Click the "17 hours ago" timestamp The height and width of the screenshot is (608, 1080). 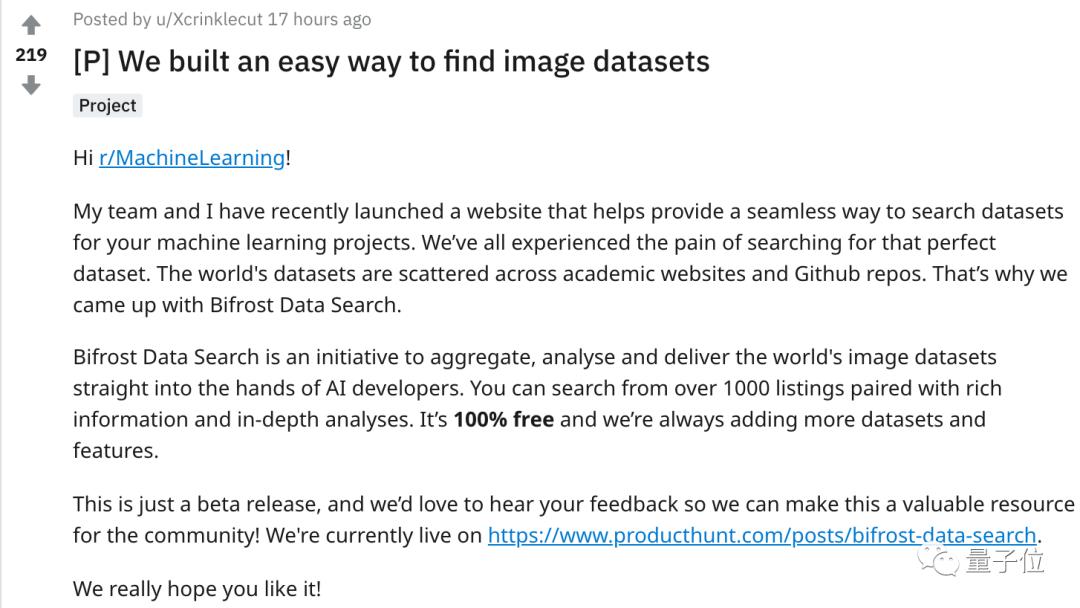[319, 19]
